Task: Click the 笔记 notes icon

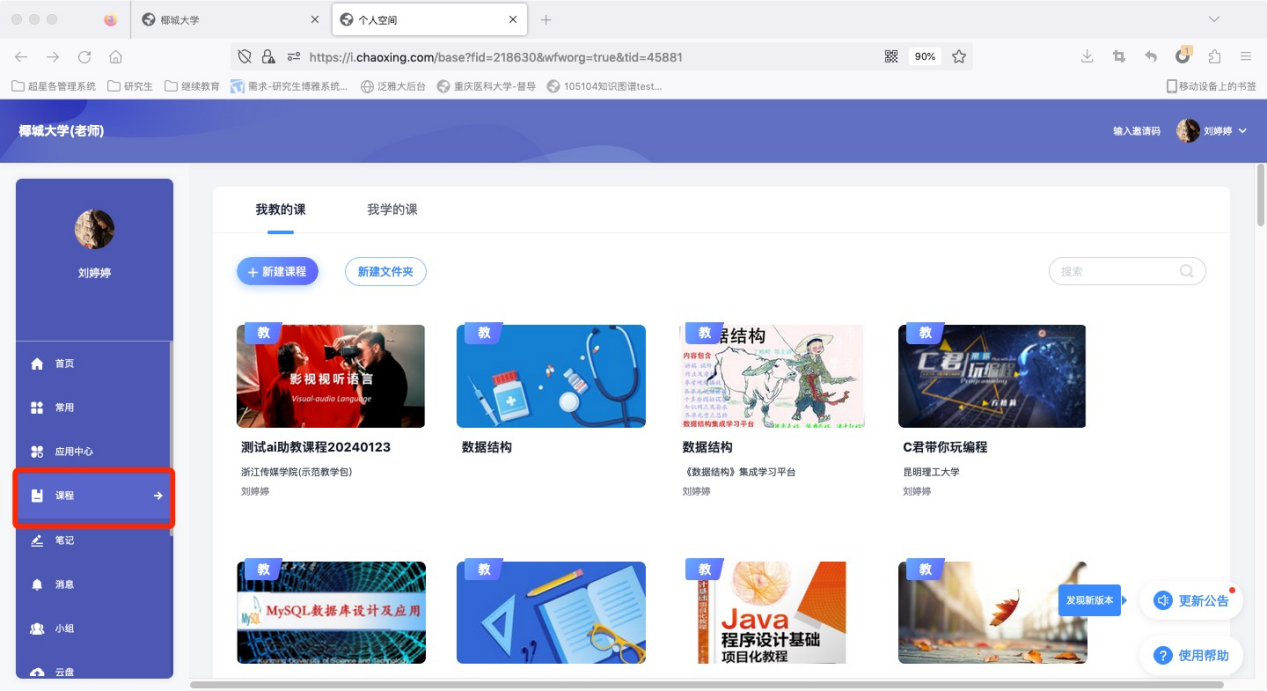Action: [x=37, y=541]
